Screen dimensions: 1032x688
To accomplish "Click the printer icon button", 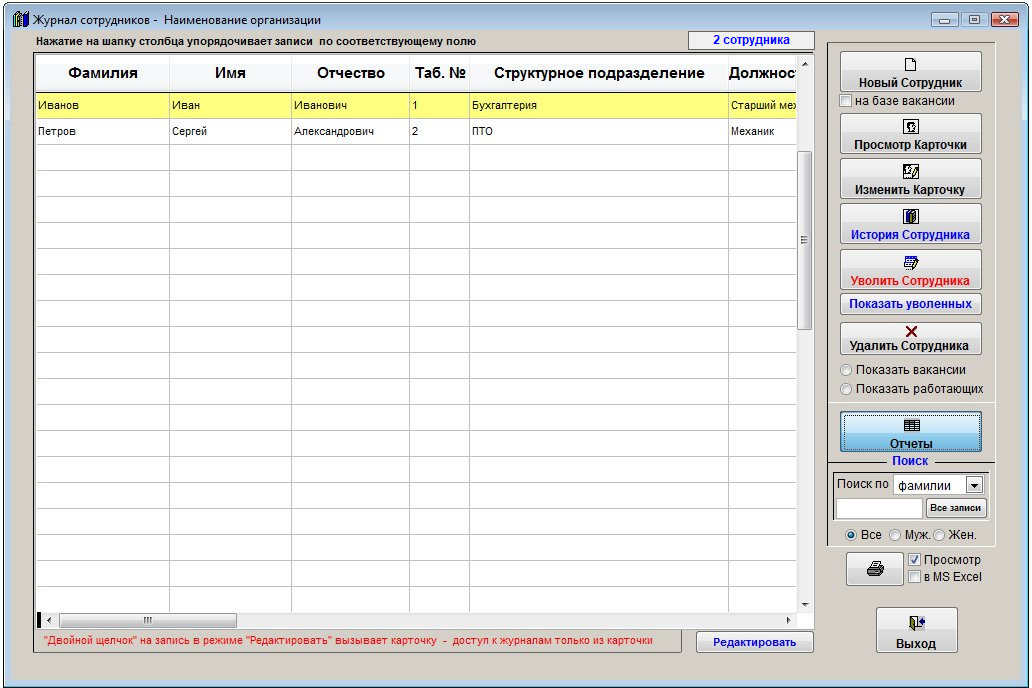I will pos(875,568).
